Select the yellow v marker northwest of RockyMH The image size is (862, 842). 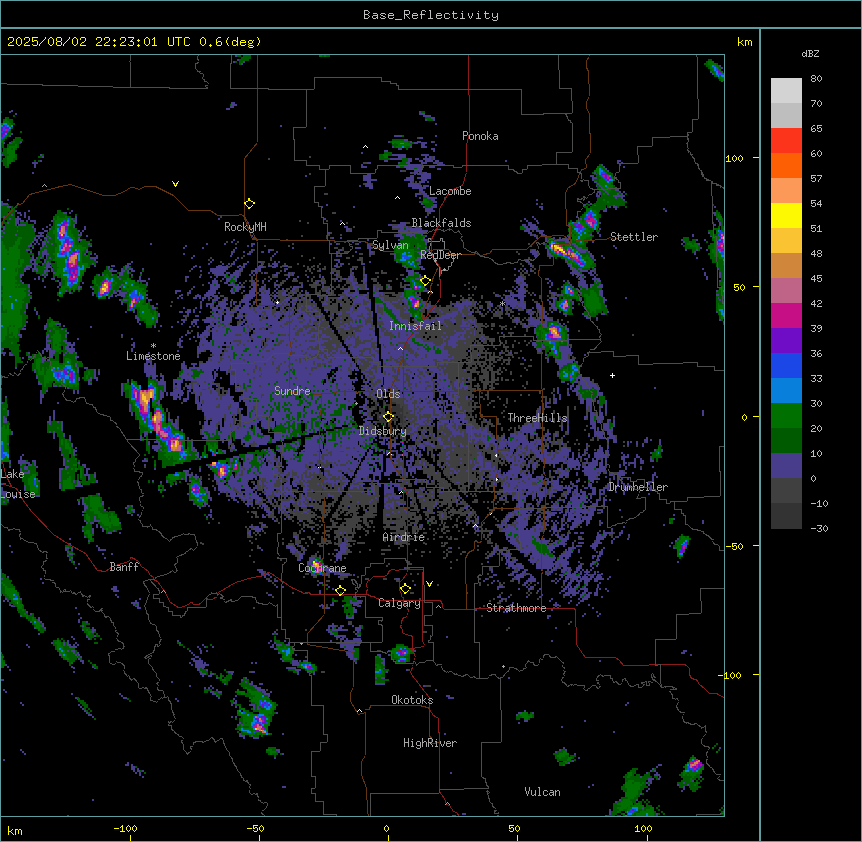[x=175, y=184]
